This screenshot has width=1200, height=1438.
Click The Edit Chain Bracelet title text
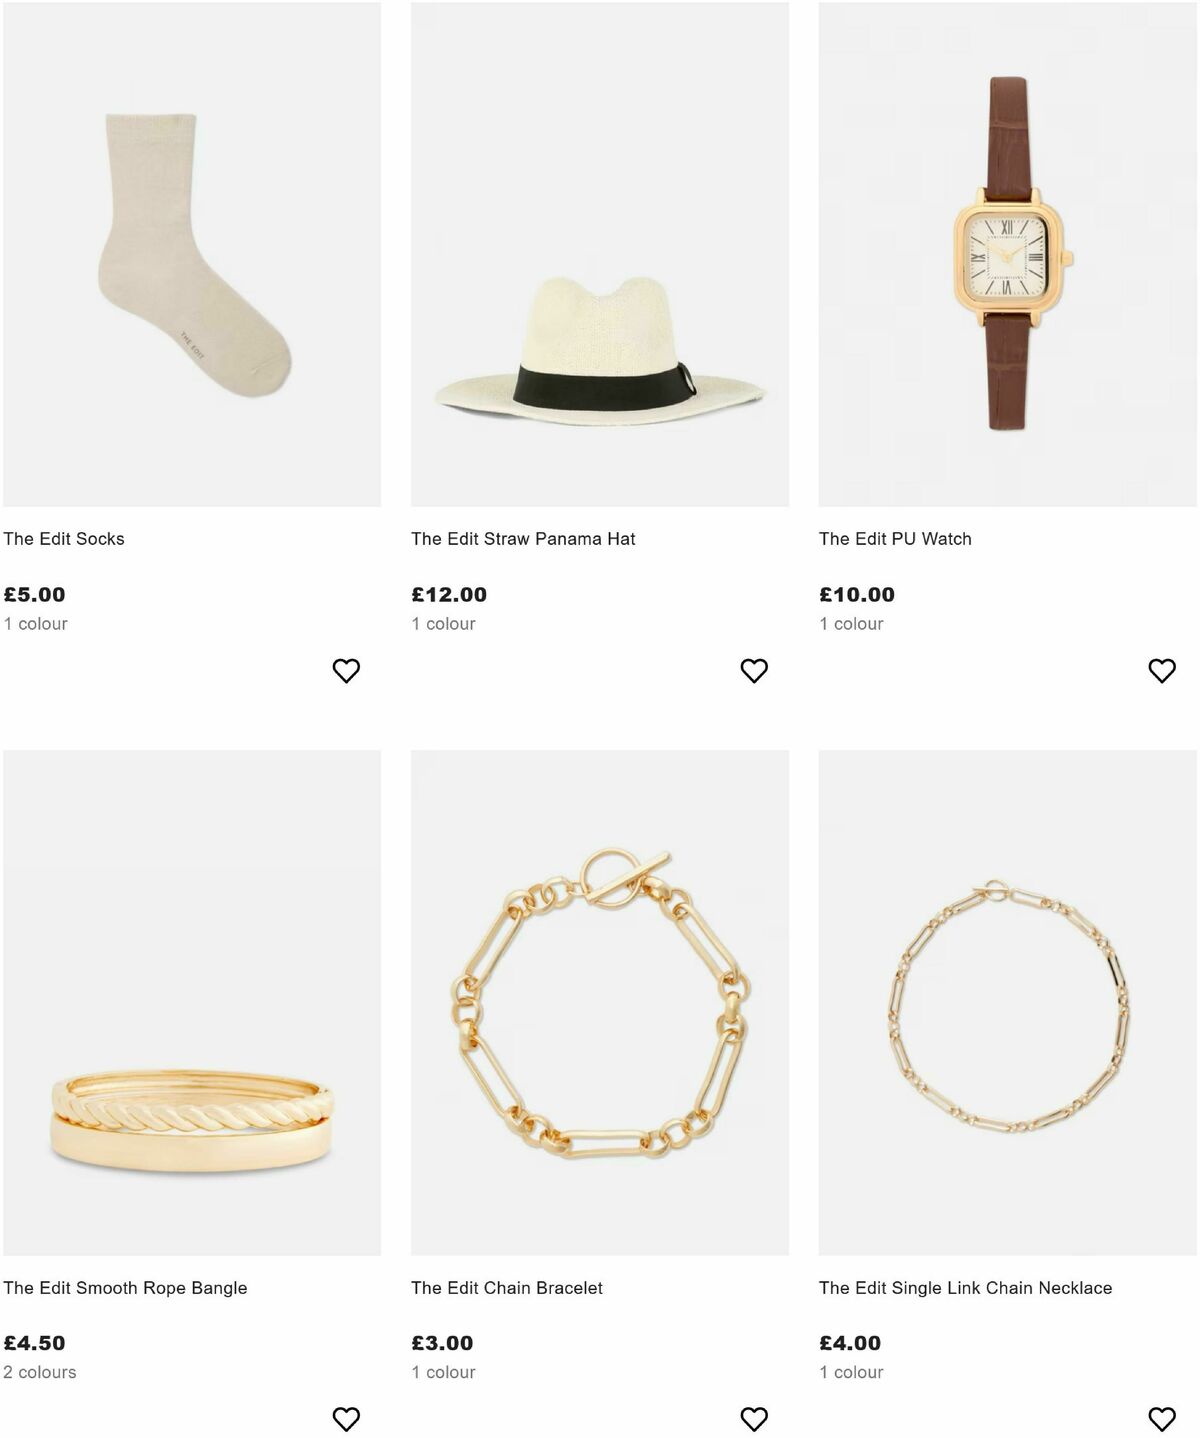point(506,1287)
